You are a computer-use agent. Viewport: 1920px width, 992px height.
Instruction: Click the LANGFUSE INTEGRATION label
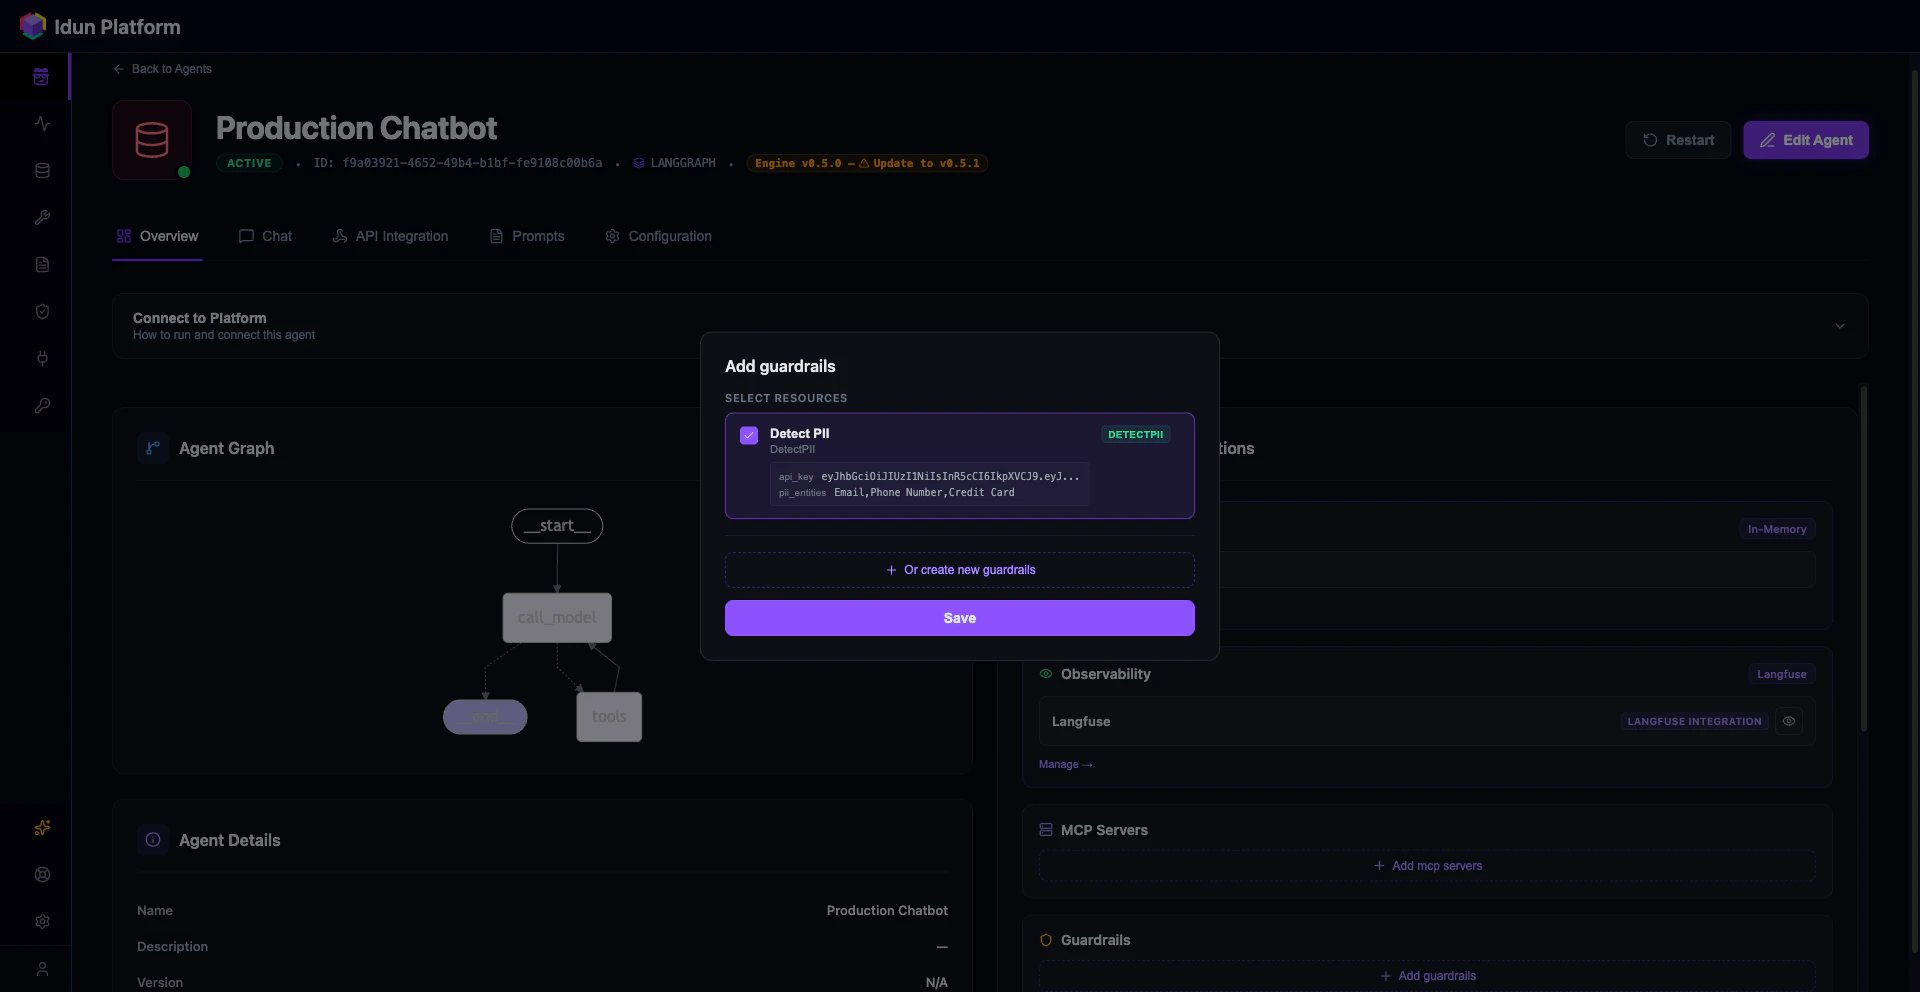pos(1694,721)
